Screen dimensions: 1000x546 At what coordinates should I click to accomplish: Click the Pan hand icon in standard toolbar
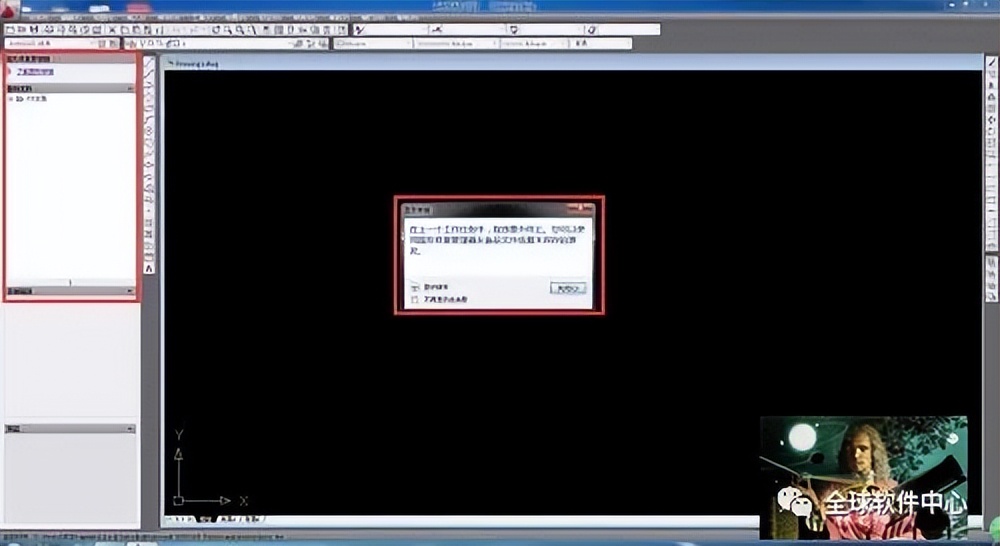pos(216,29)
